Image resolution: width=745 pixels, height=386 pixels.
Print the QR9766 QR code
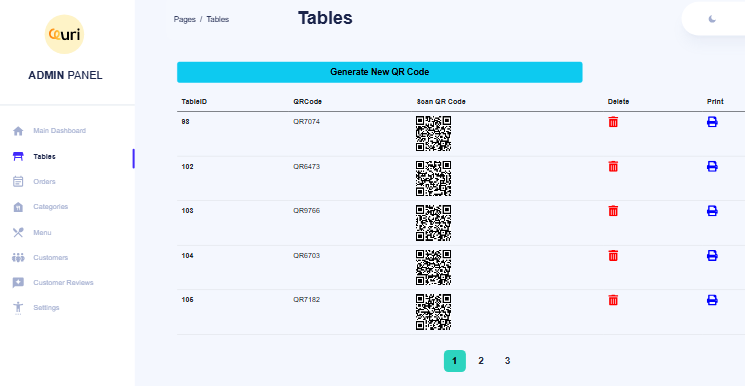pos(712,211)
